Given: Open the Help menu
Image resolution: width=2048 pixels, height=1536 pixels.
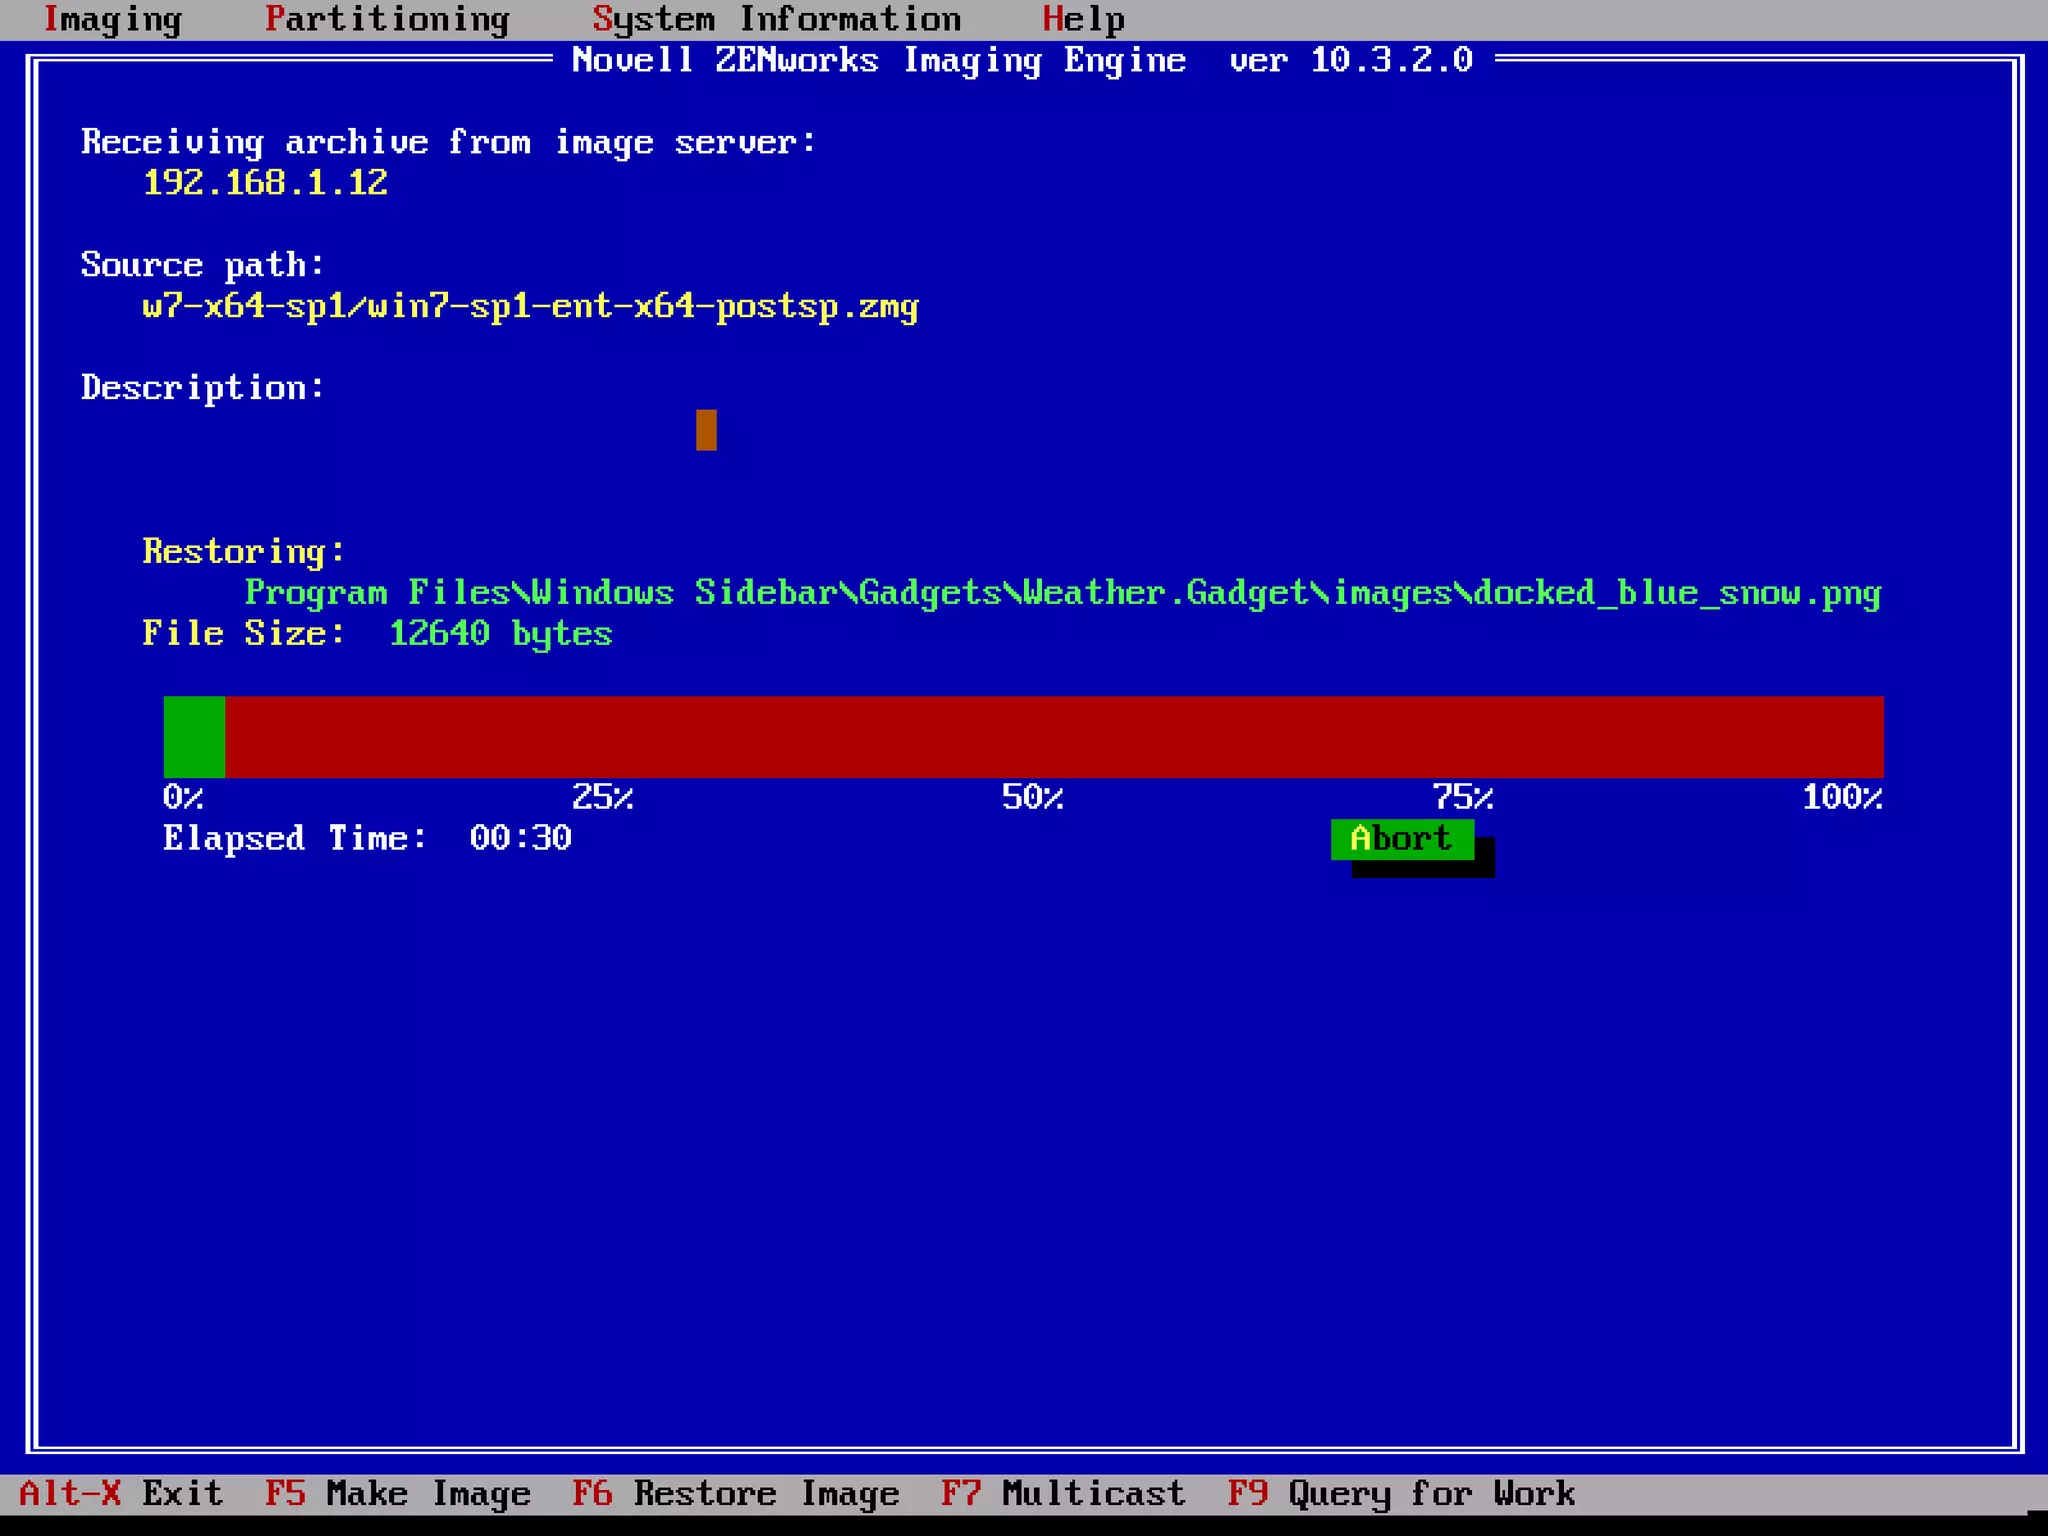Looking at the screenshot, I should pos(1083,20).
